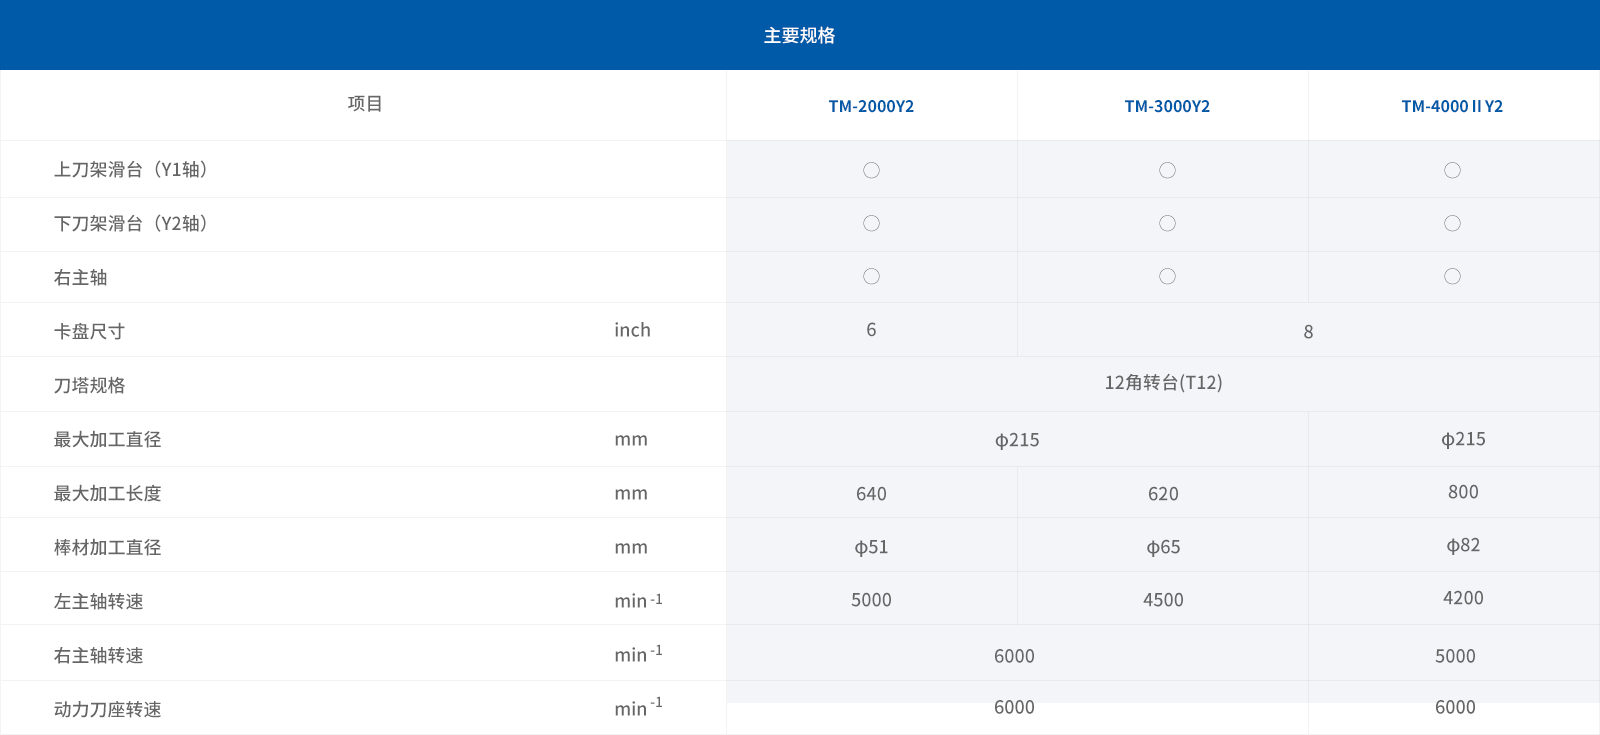Click 动力刀座转速 6000 under TM-4000 II Y2
Image resolution: width=1600 pixels, height=735 pixels.
coord(1455,707)
